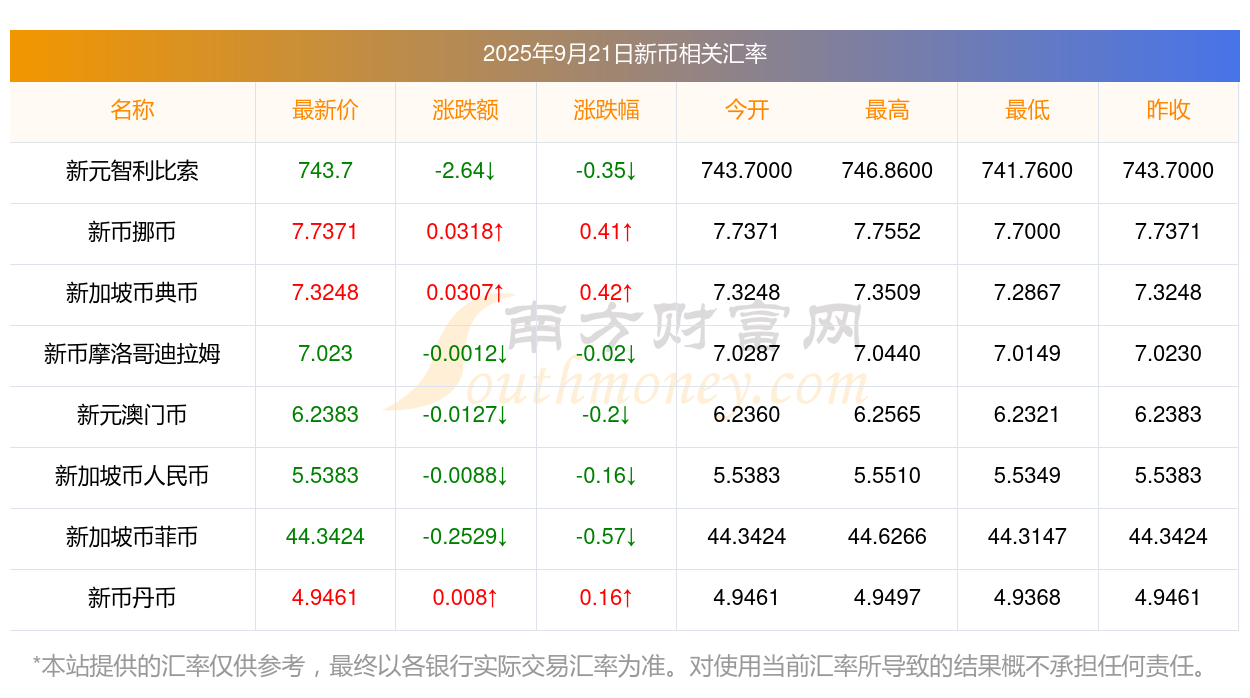The width and height of the screenshot is (1250, 698).
Task: Select the 昨收 column header
Action: pos(1168,110)
